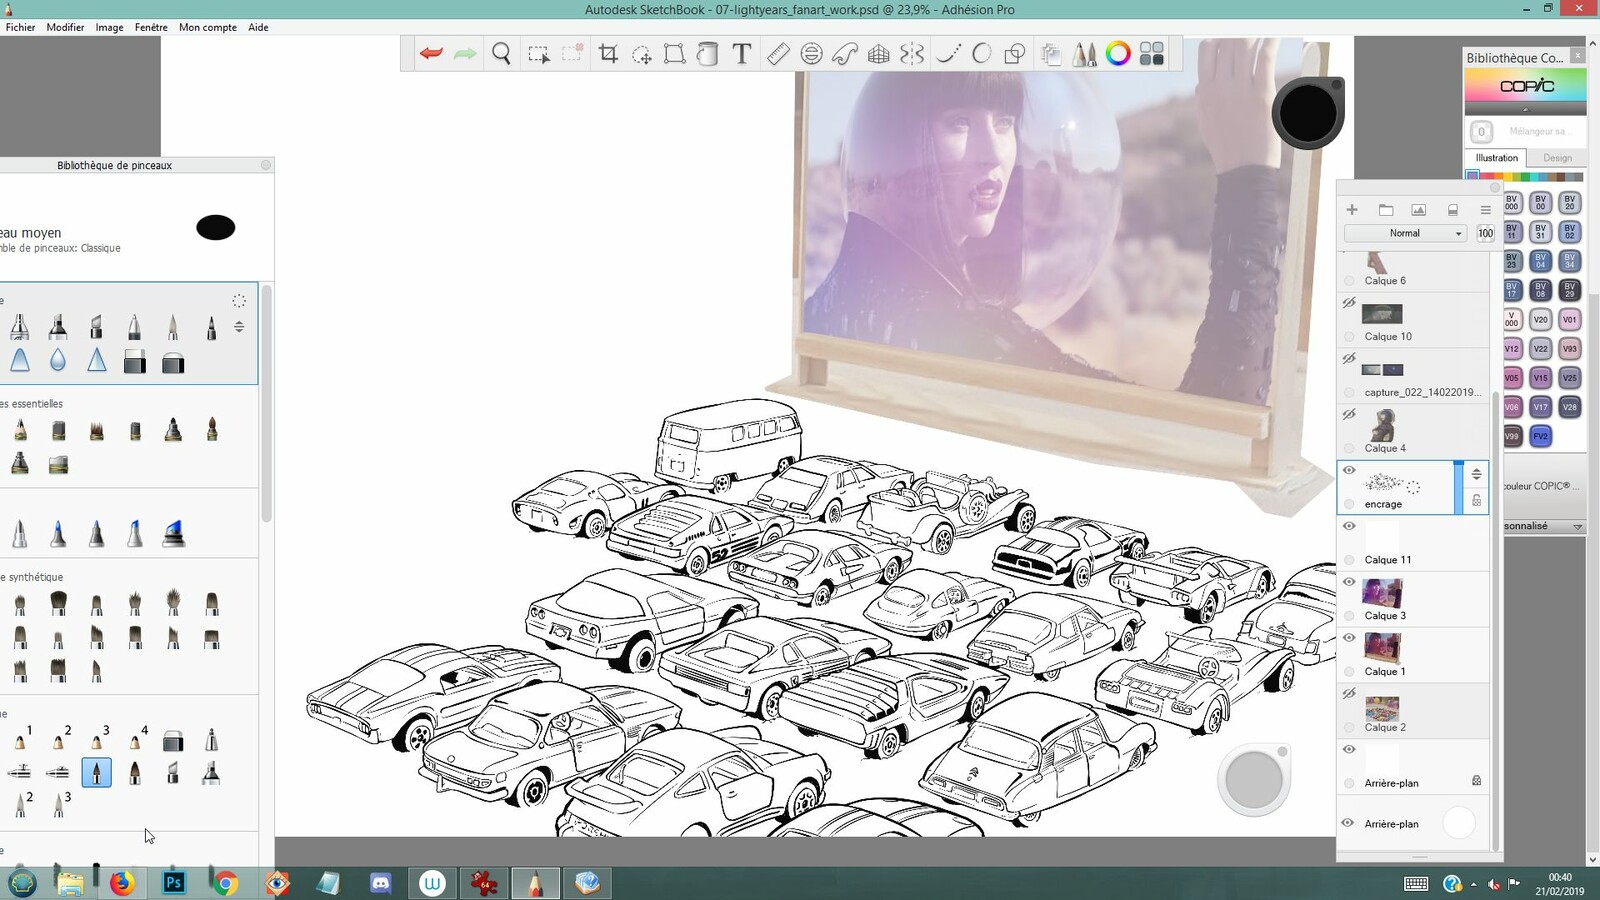Switch to the Design tab
The image size is (1600, 900).
[x=1557, y=158]
